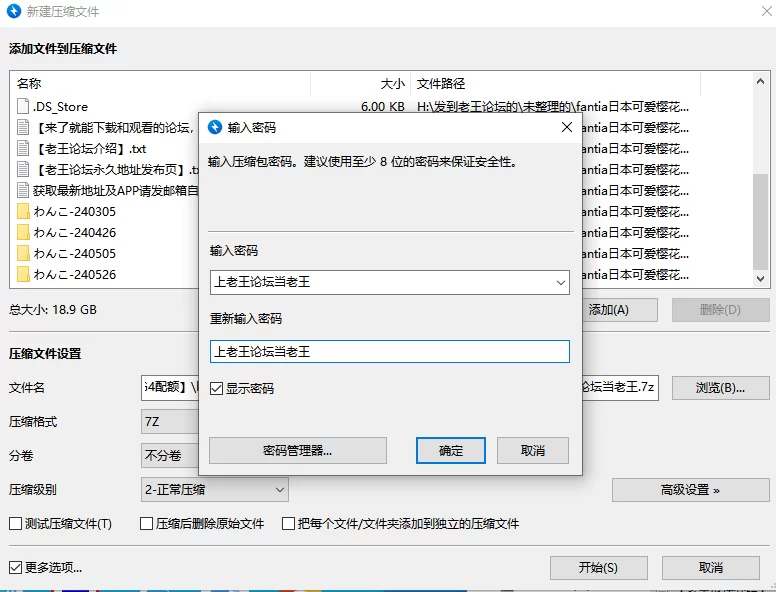
Task: Click the わんこ-240305 folder icon
Action: (24, 212)
